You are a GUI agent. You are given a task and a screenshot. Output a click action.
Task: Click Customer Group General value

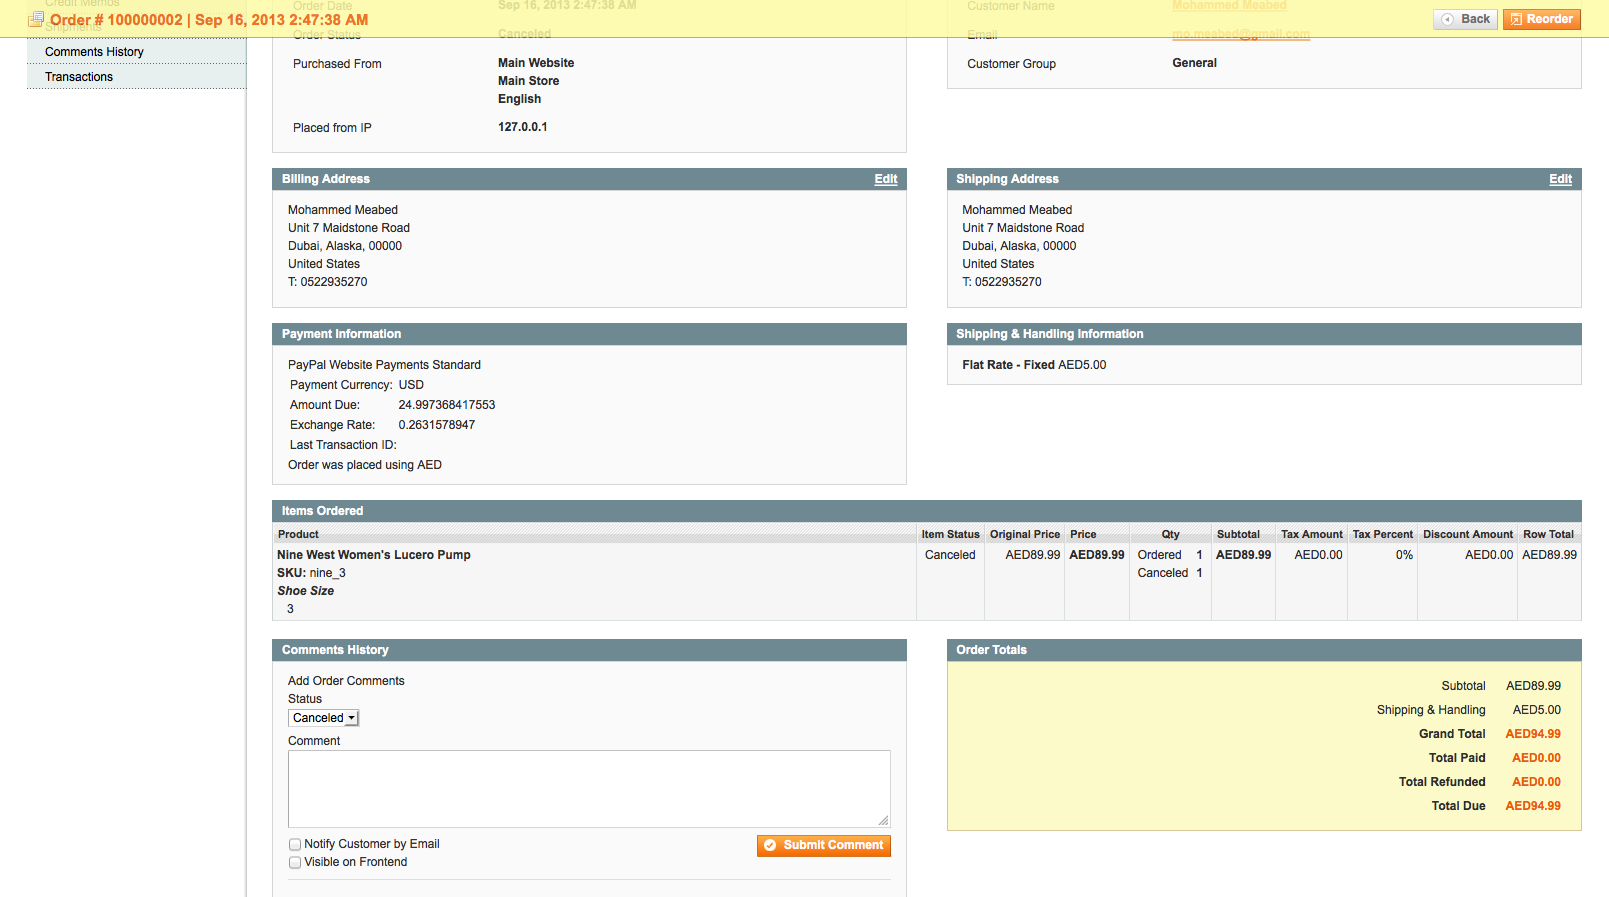tap(1194, 63)
